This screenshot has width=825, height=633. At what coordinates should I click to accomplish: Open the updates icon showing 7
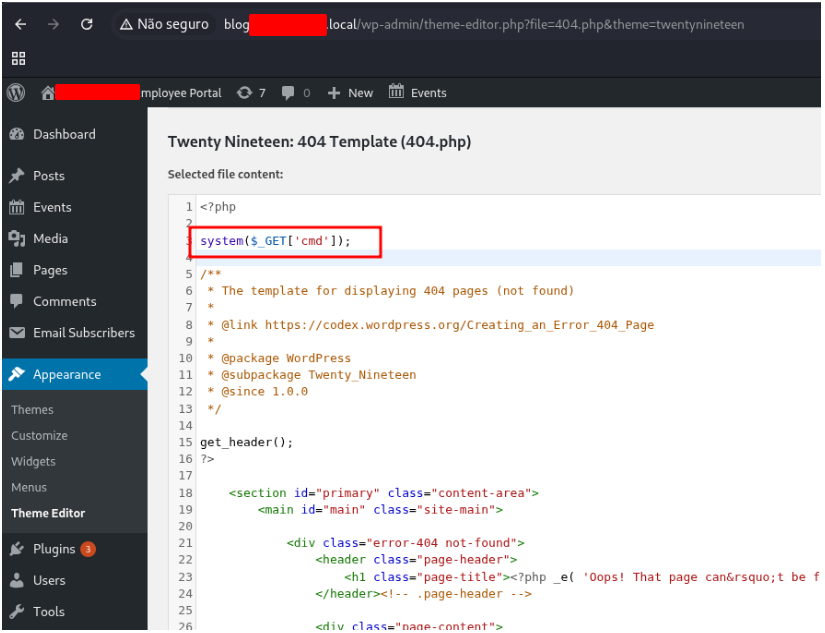pyautogui.click(x=251, y=93)
